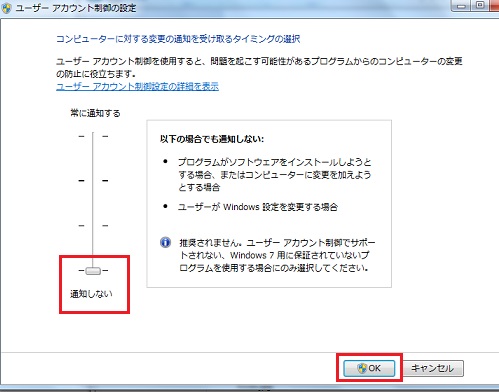Click the OK button with shield
This screenshot has height=392, width=499.
(x=369, y=368)
